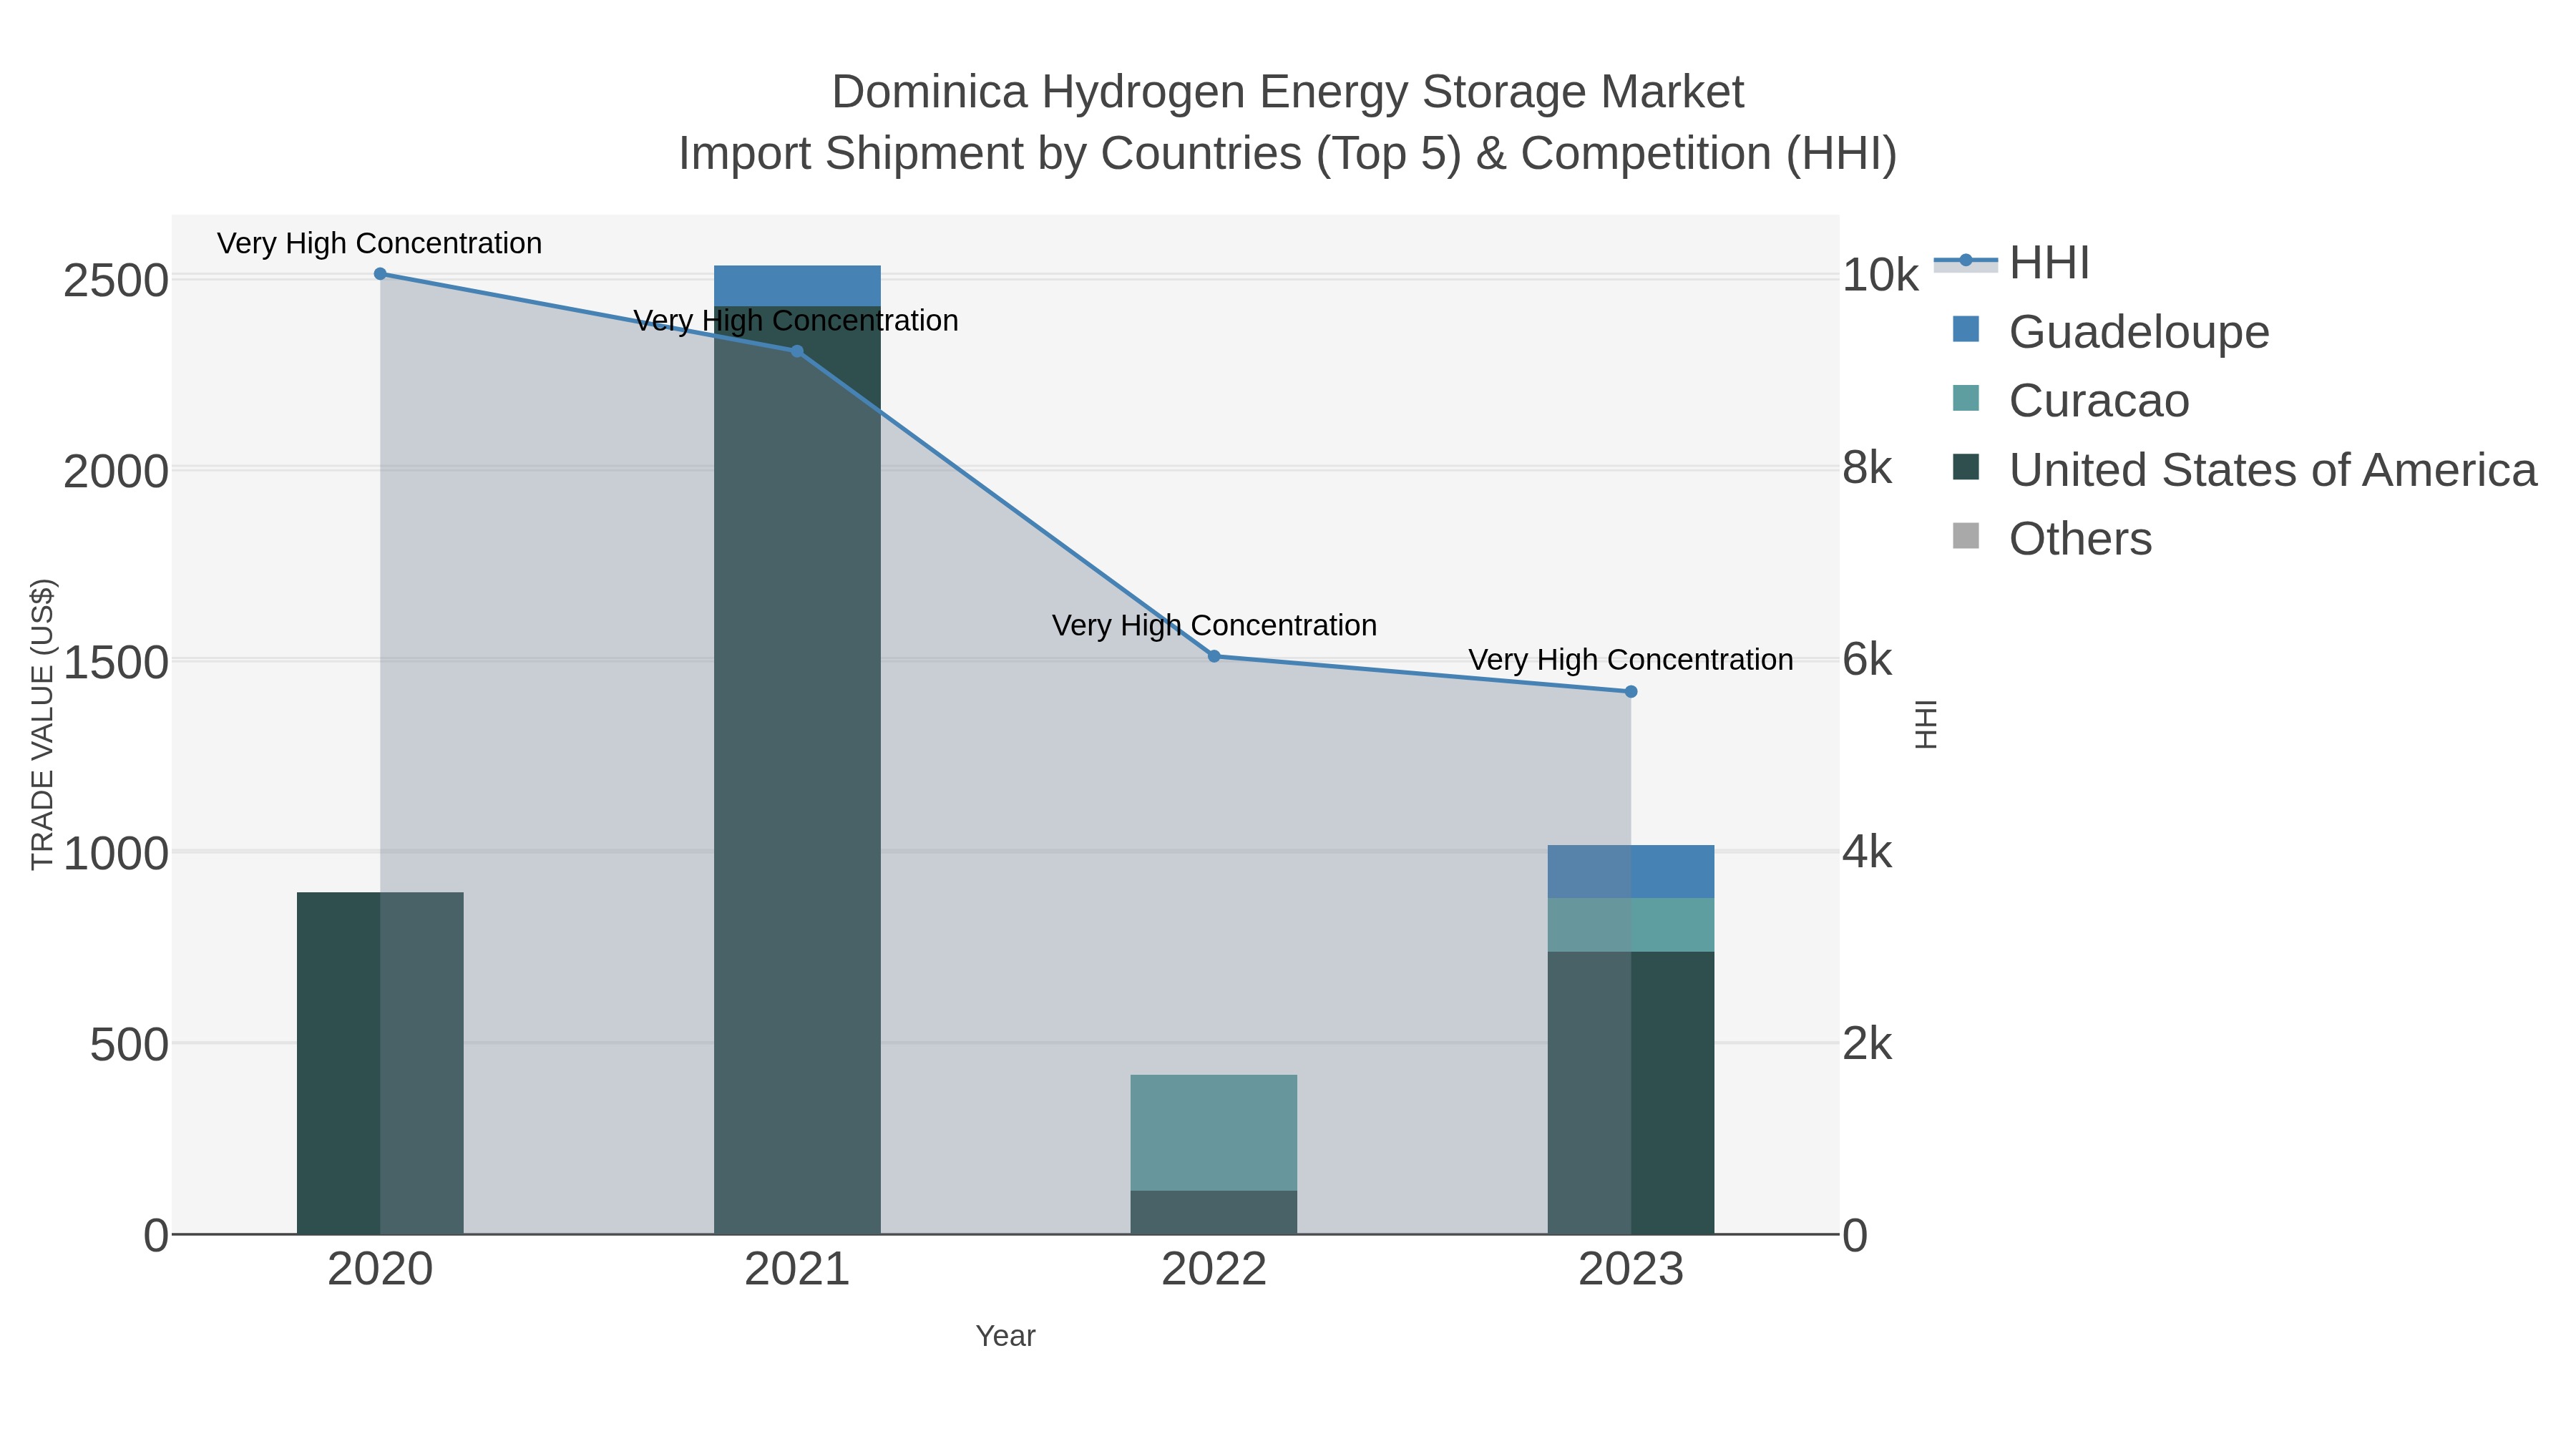Click the 6k tick on right axis
2576x1449 pixels.
point(1867,660)
